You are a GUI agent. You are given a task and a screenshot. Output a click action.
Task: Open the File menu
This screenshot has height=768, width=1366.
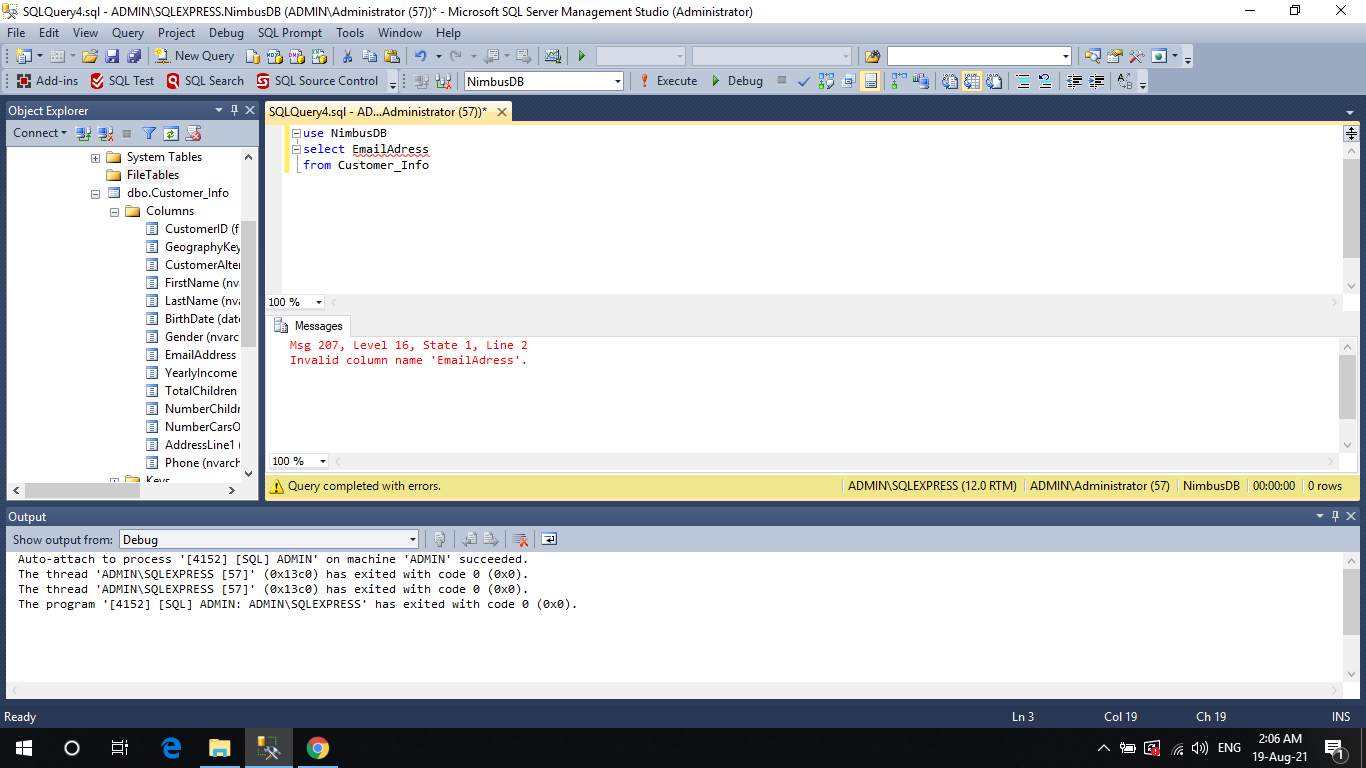coord(16,33)
